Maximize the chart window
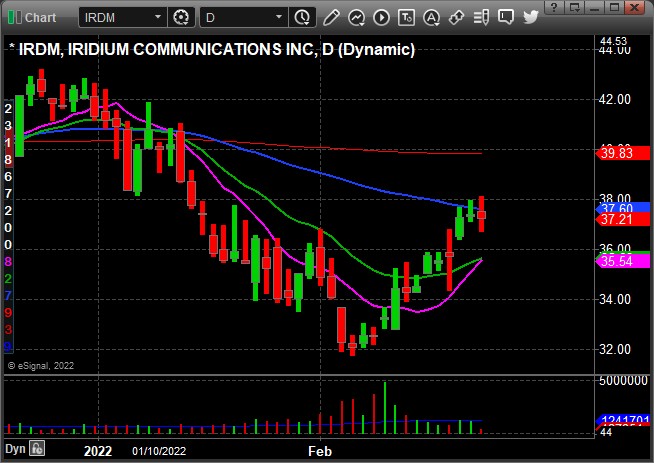 pyautogui.click(x=614, y=8)
